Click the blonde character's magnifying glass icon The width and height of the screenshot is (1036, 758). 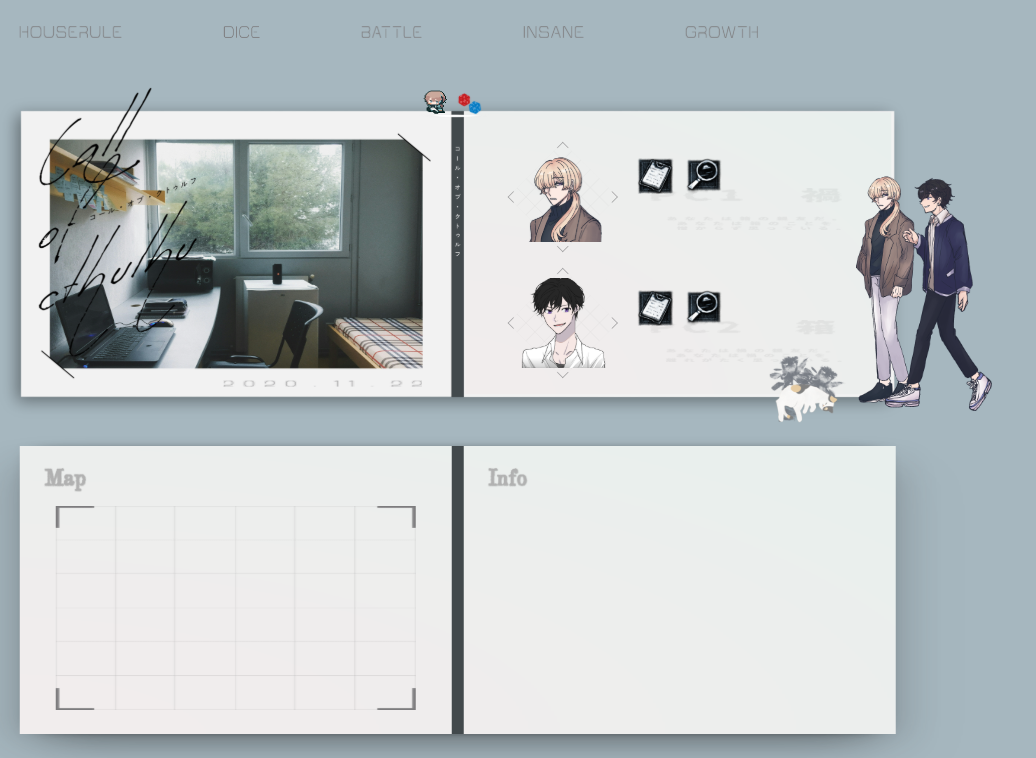click(704, 175)
